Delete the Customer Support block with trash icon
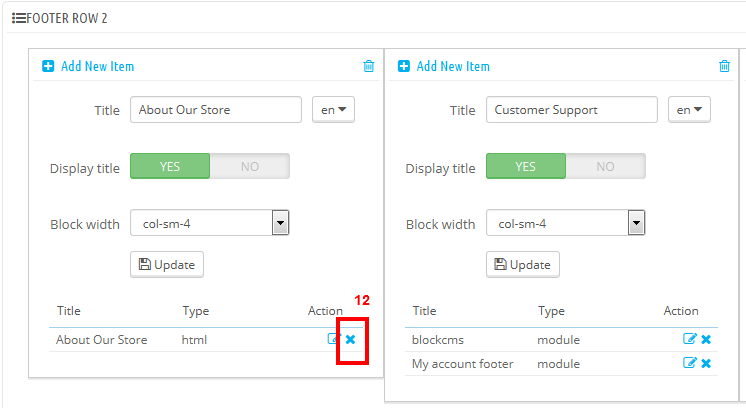 724,66
